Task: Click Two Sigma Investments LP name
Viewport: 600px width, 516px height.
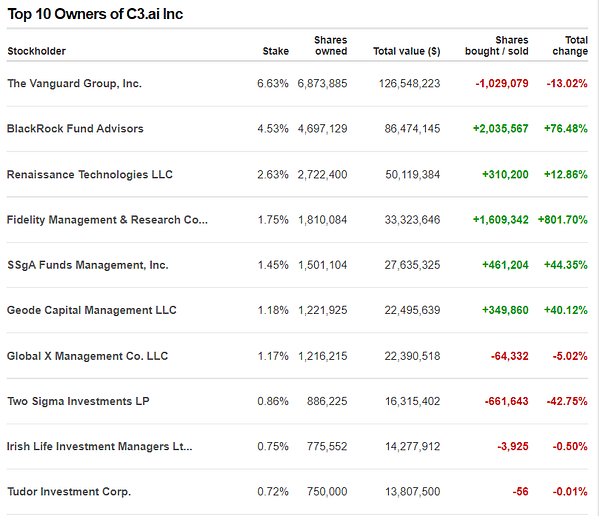Action: (x=78, y=401)
